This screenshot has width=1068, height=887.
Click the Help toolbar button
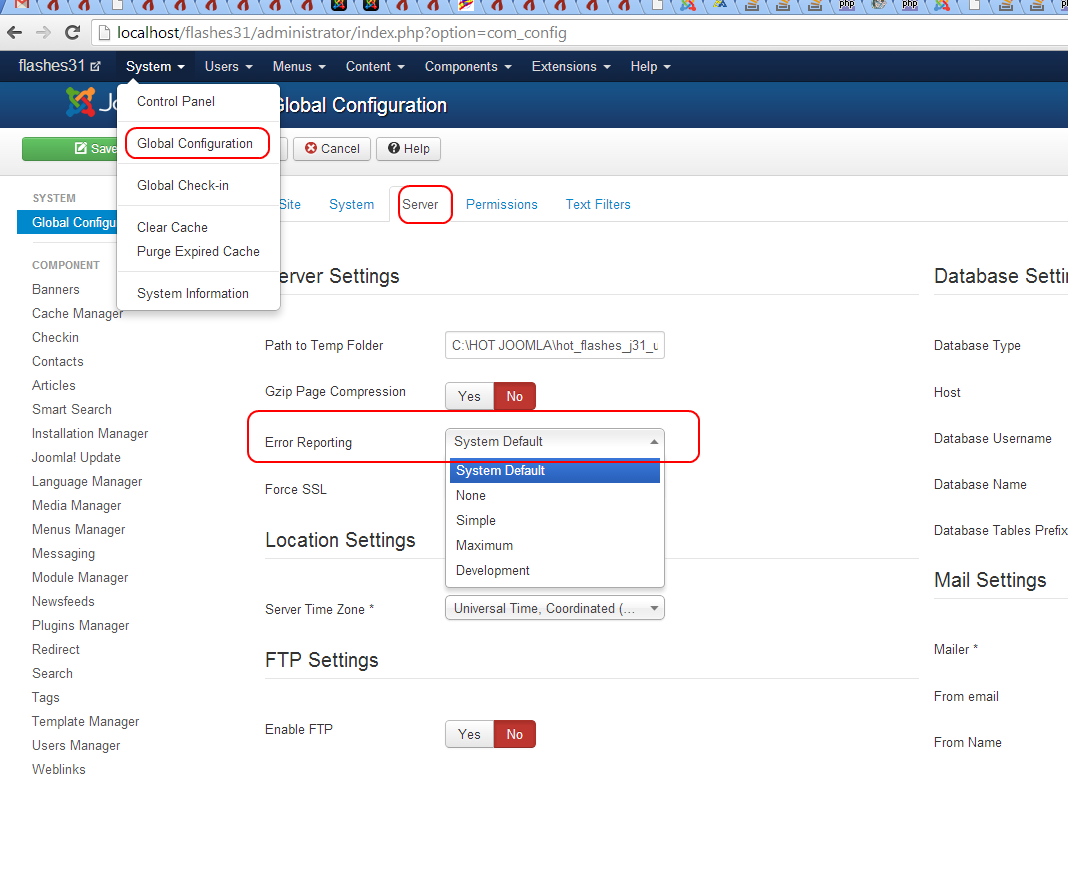point(409,149)
